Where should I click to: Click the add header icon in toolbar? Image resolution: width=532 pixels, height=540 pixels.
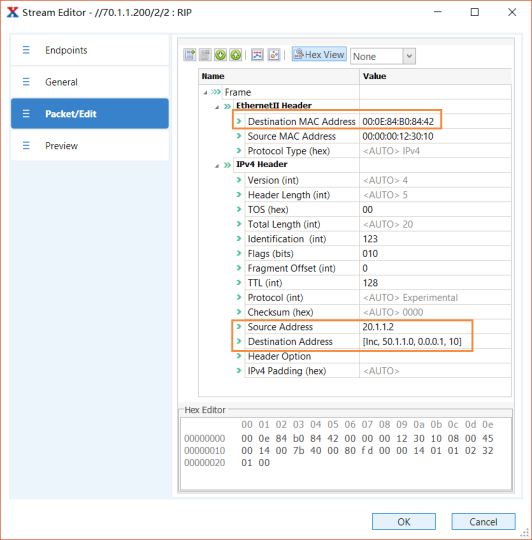pos(190,55)
